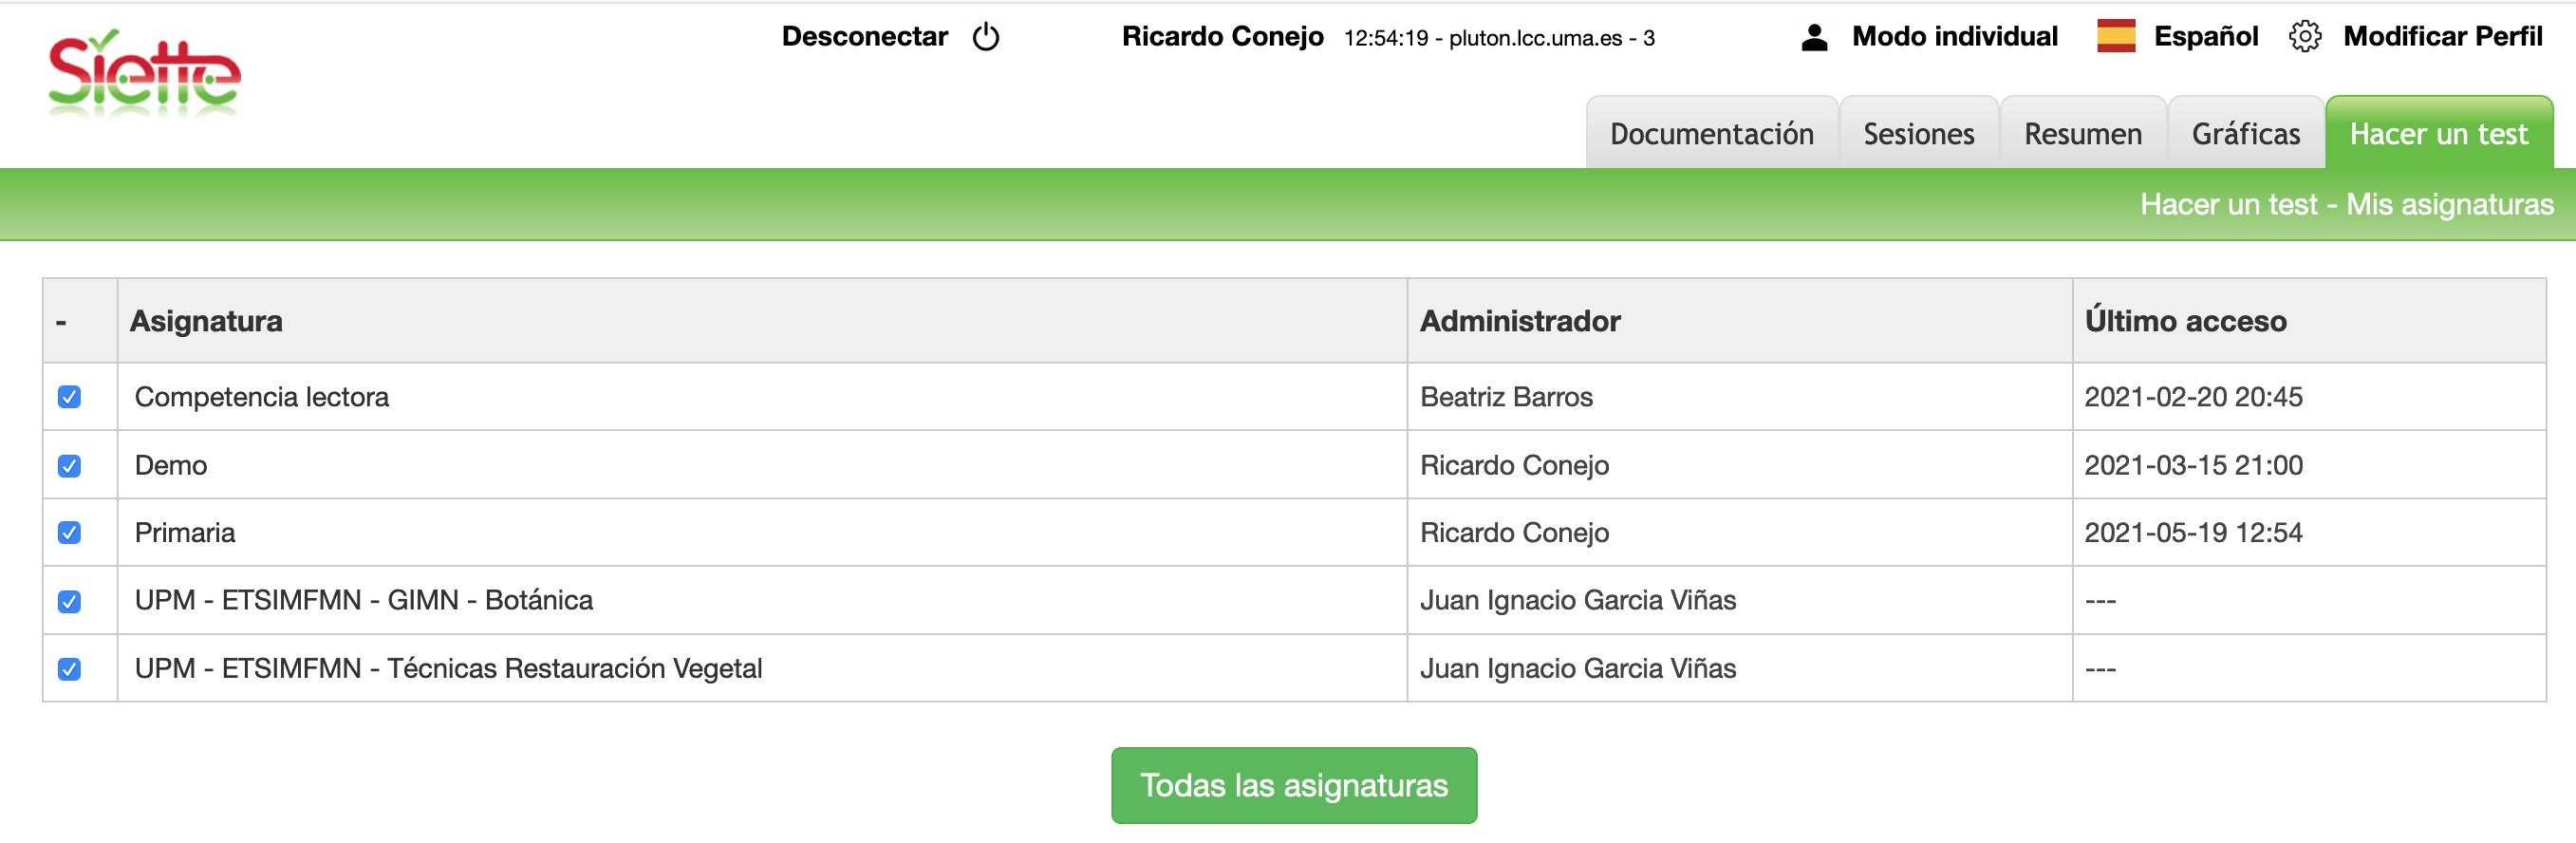Viewport: 2576px width, 843px height.
Task: Click the Siette logo
Action: (x=144, y=73)
